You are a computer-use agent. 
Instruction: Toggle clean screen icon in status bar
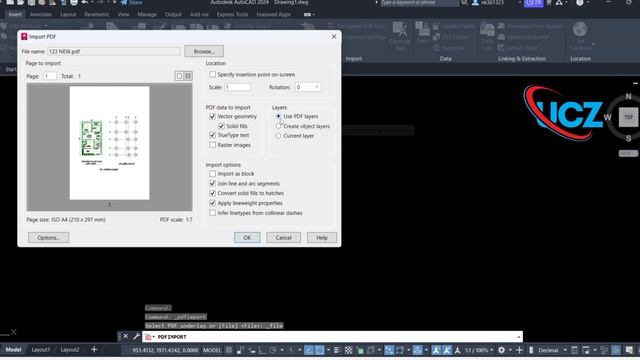(x=629, y=350)
